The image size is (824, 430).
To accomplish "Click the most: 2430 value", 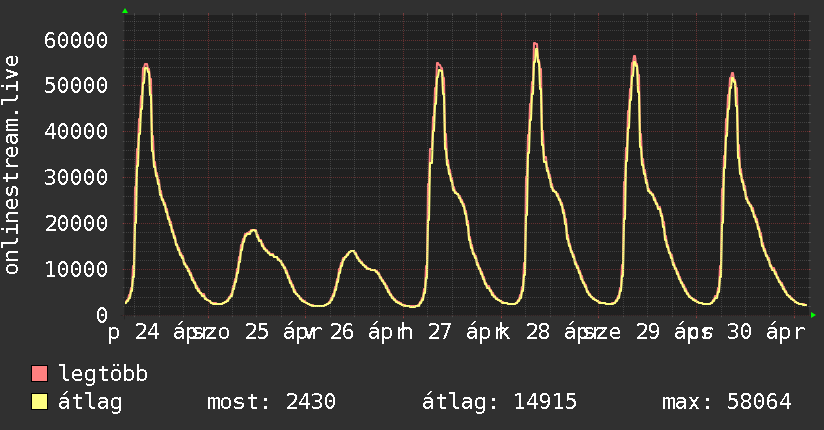I will [271, 402].
